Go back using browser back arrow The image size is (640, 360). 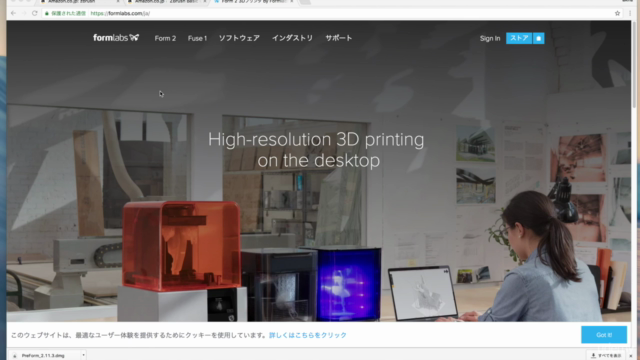pos(13,13)
